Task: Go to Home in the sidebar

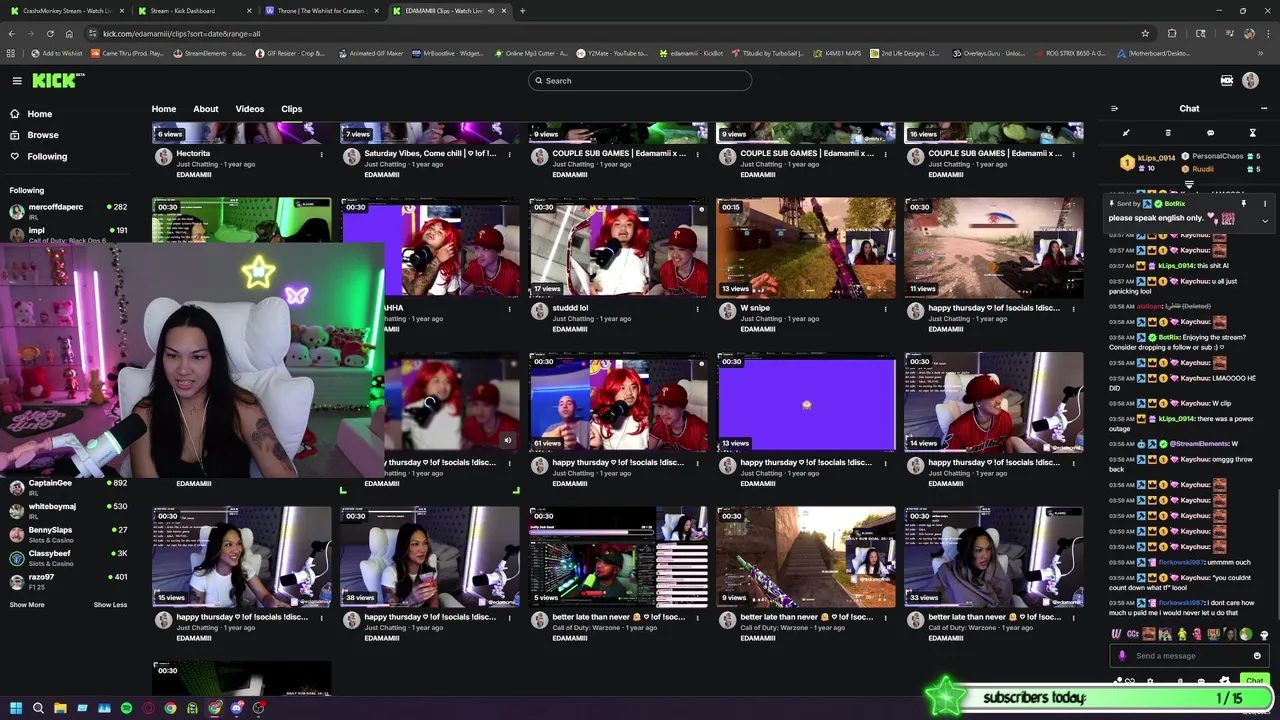Action: [40, 114]
